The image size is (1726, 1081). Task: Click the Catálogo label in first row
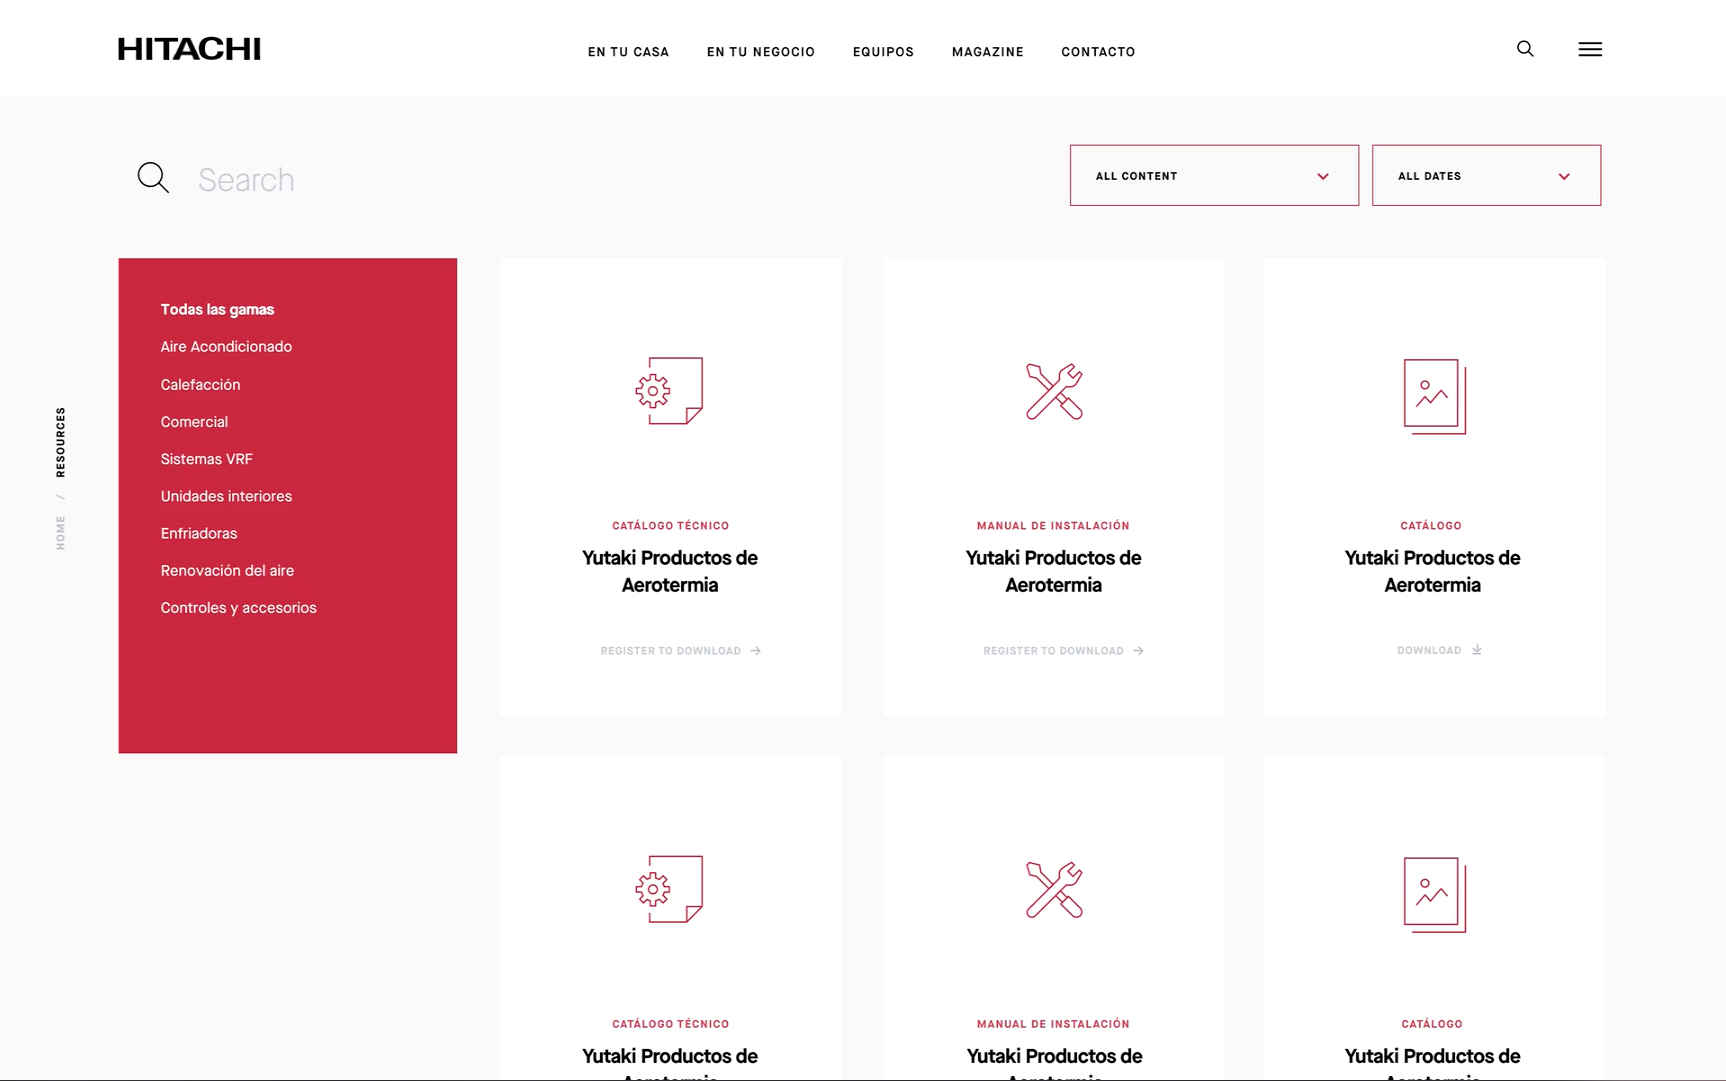1431,526
